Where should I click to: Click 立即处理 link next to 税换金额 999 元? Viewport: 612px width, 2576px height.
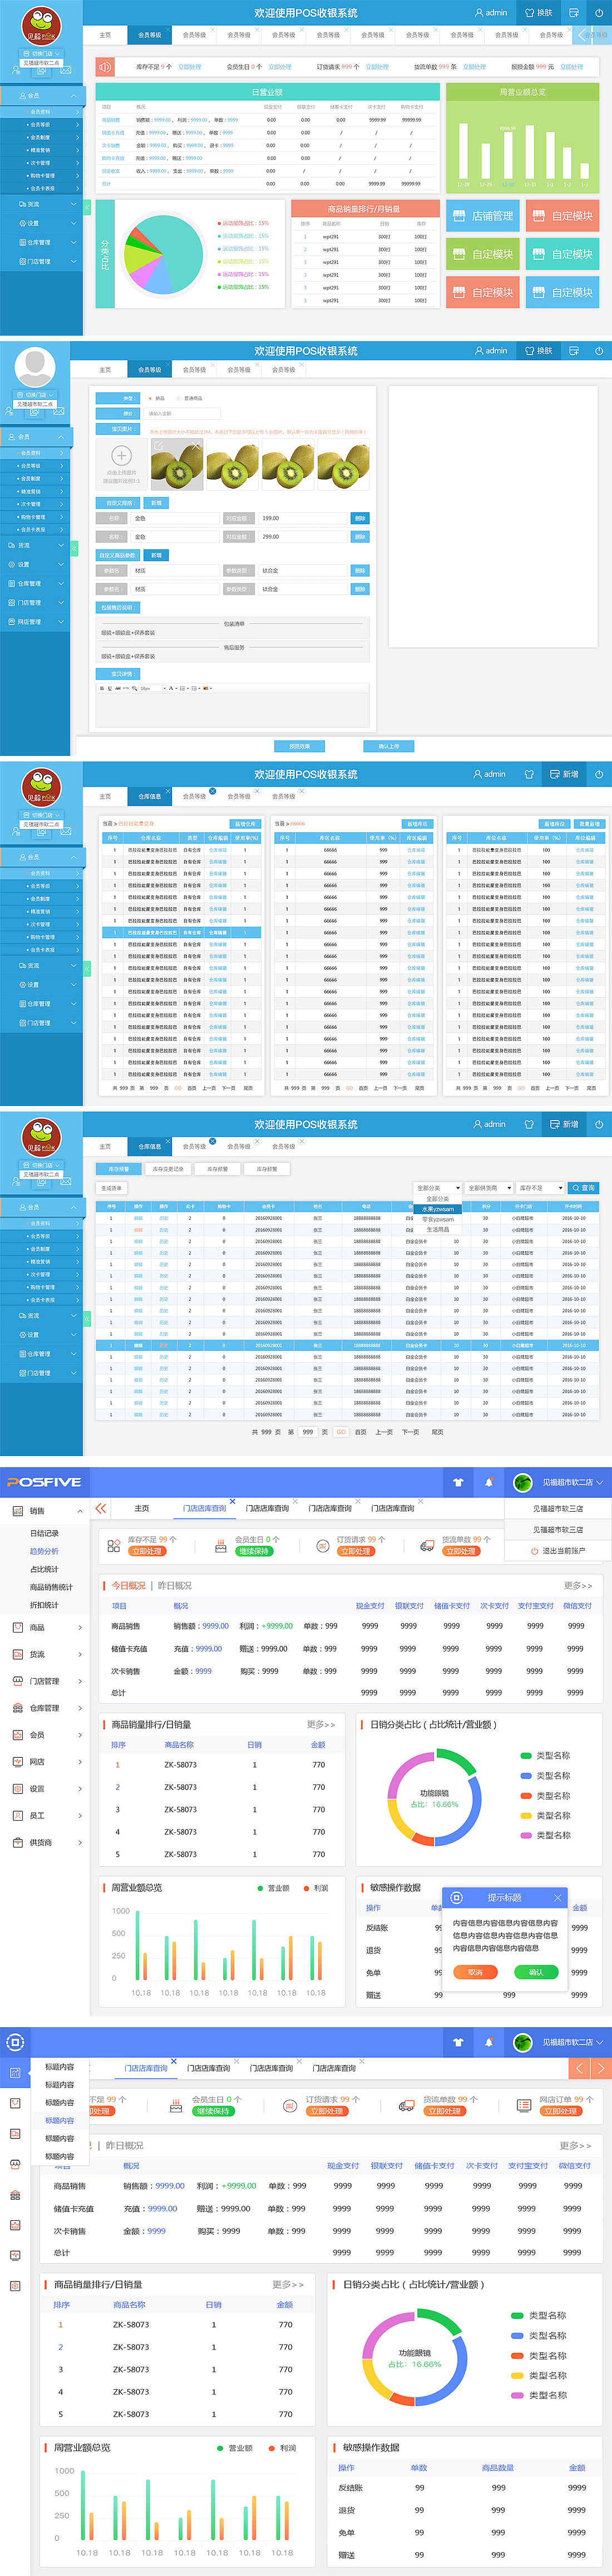pyautogui.click(x=571, y=67)
